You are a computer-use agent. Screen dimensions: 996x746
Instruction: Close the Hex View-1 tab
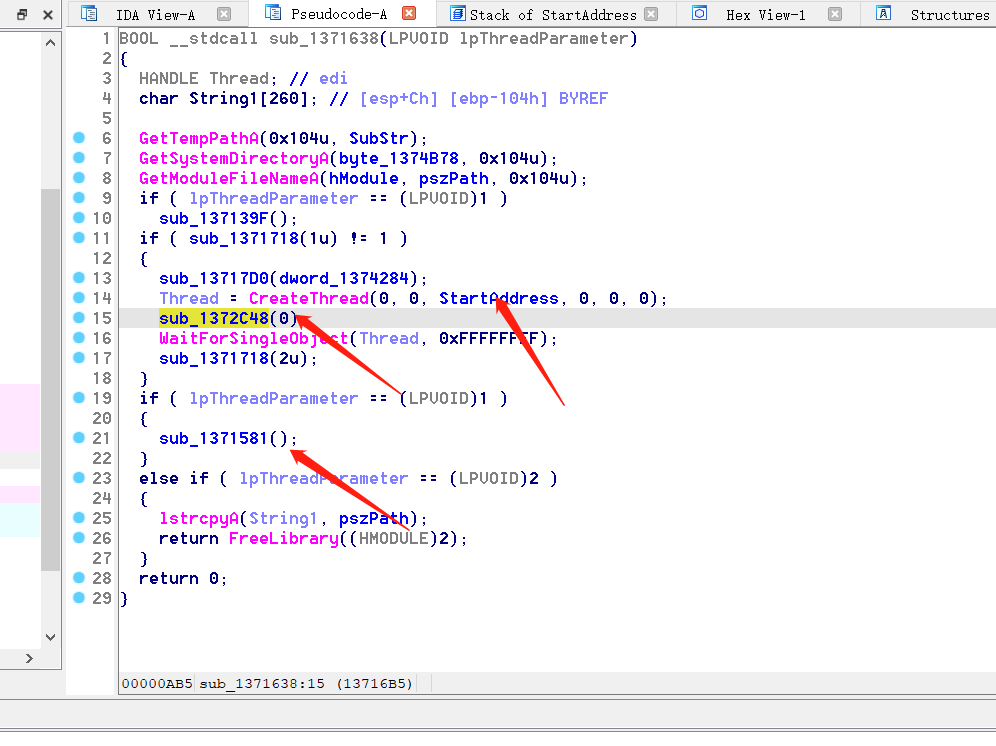point(835,14)
